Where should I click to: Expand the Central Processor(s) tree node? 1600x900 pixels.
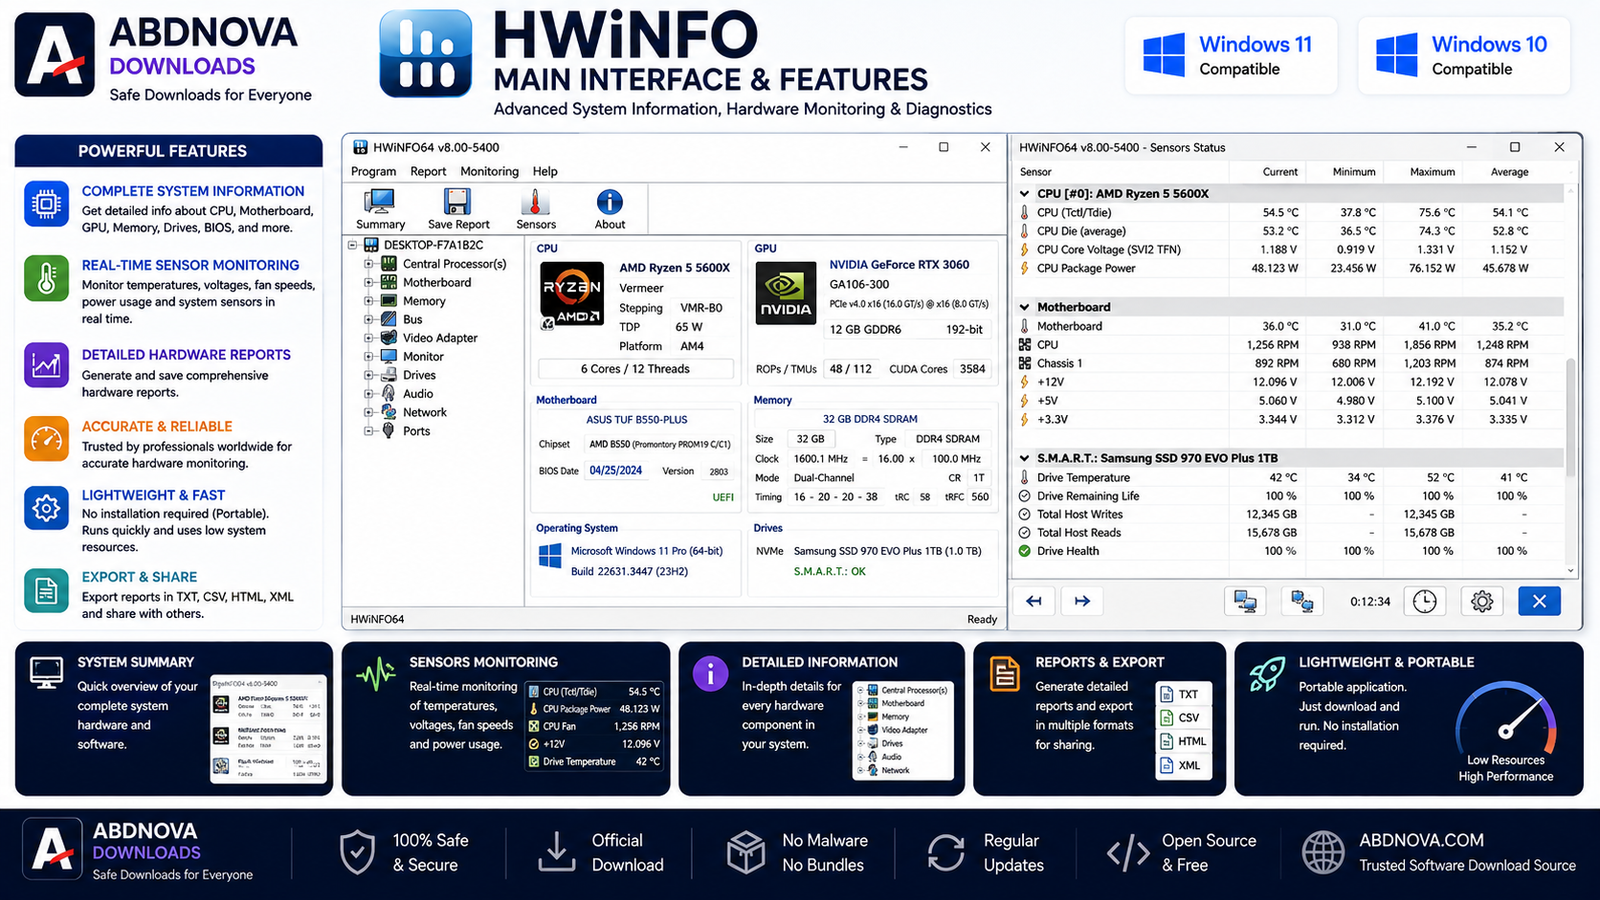[369, 264]
